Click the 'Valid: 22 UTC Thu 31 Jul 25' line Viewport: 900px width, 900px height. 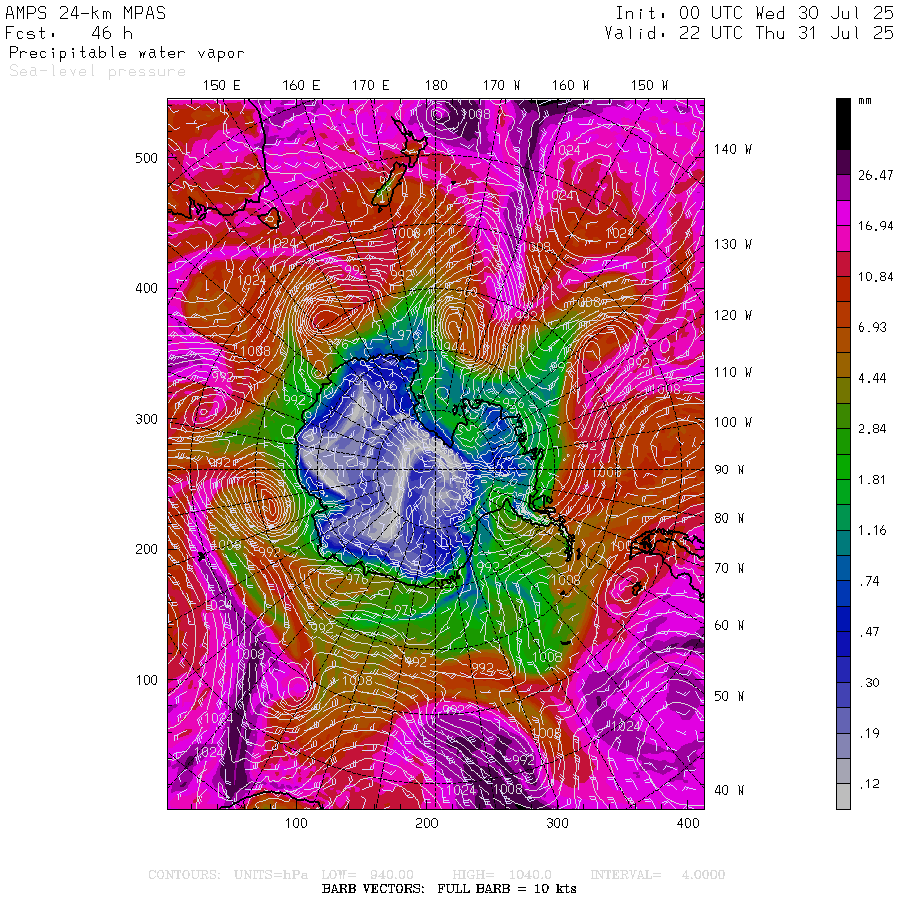pos(749,33)
